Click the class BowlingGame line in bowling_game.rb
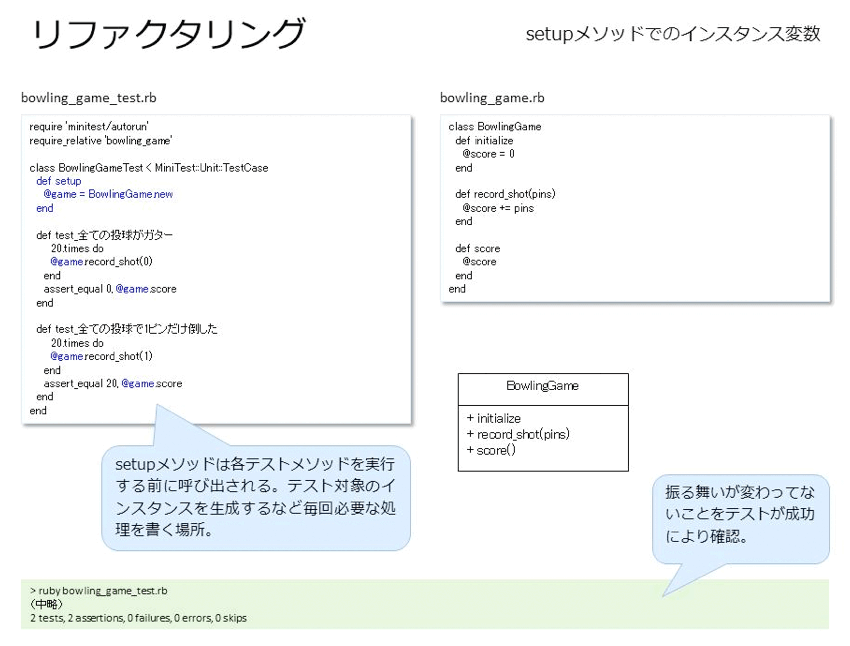Image resolution: width=850 pixels, height=646 pixels. (494, 126)
